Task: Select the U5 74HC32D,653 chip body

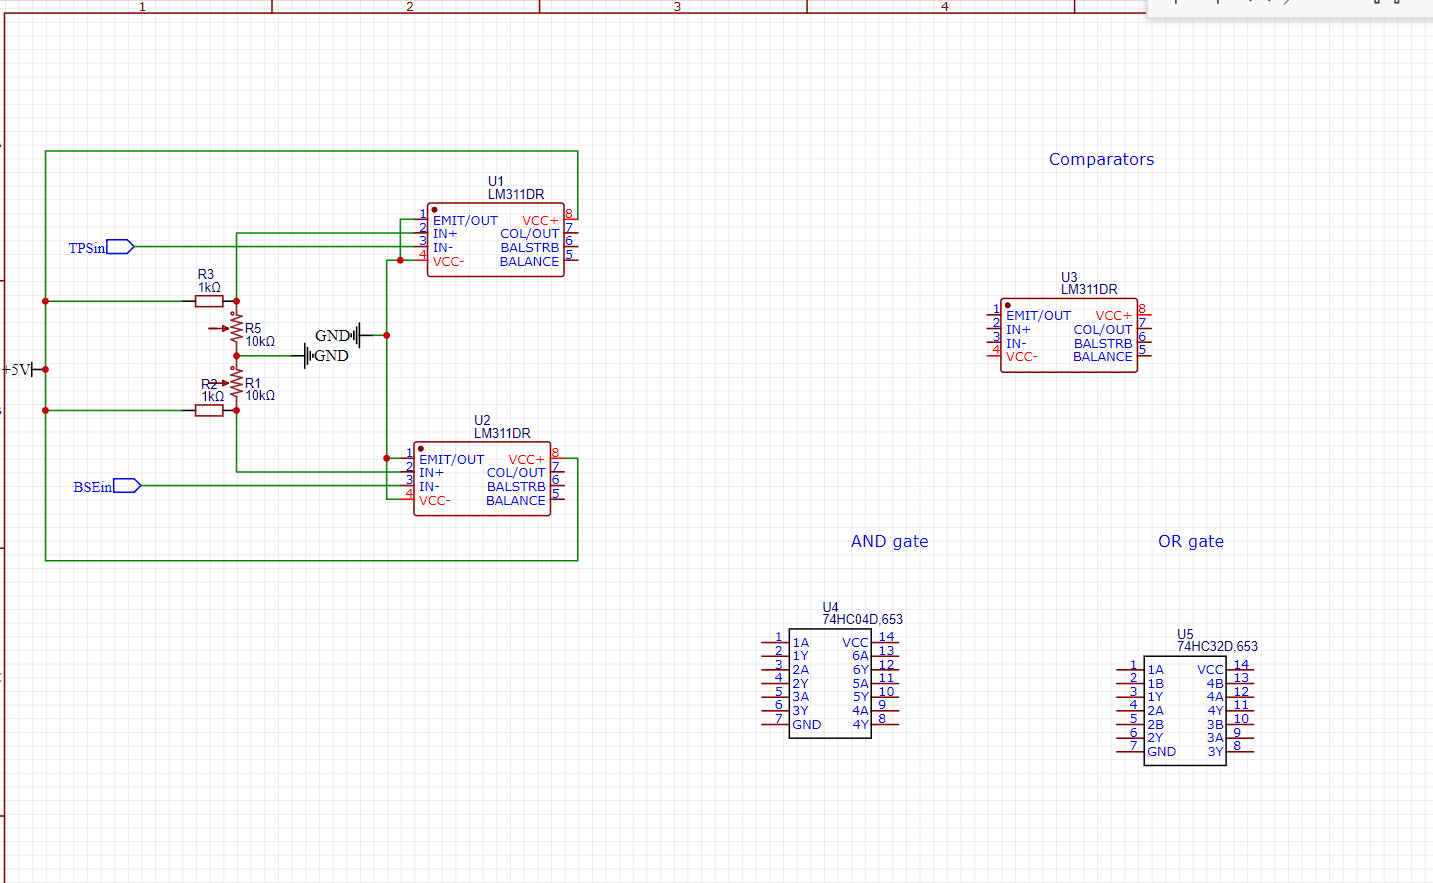Action: pos(1185,711)
